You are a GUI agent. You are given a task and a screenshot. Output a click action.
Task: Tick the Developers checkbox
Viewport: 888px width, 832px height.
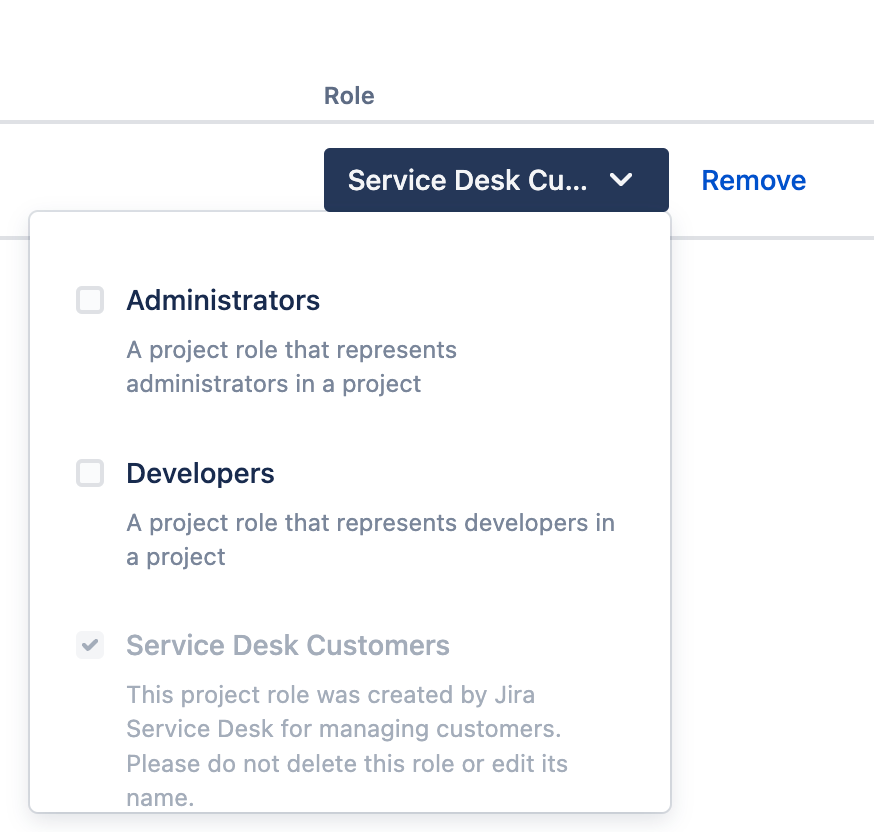pos(90,473)
